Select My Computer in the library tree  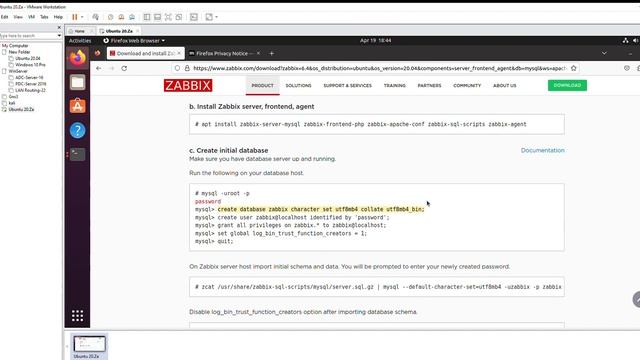tap(15, 46)
